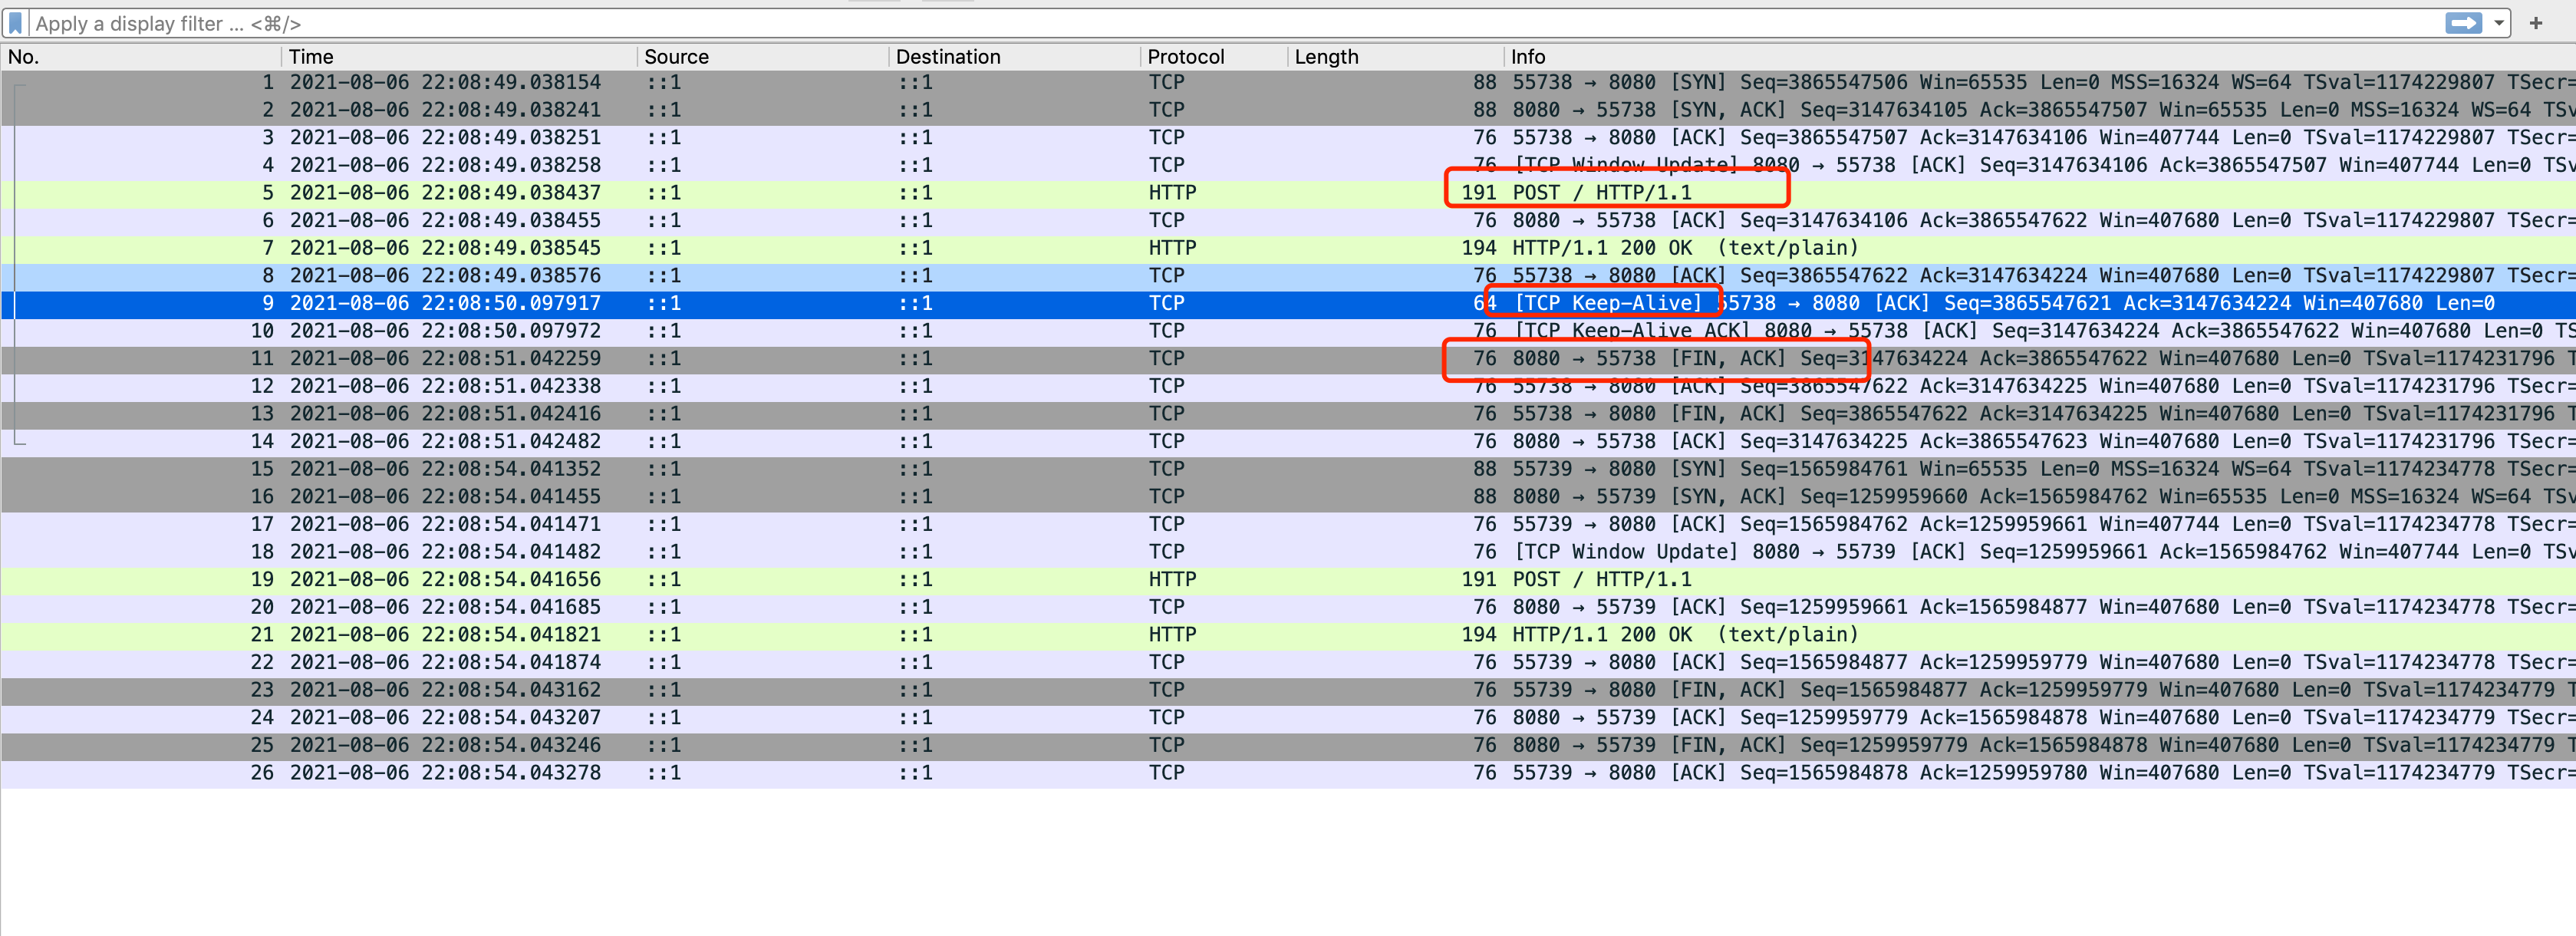Focus the display filter input field
2576x936 pixels.
[1200, 23]
